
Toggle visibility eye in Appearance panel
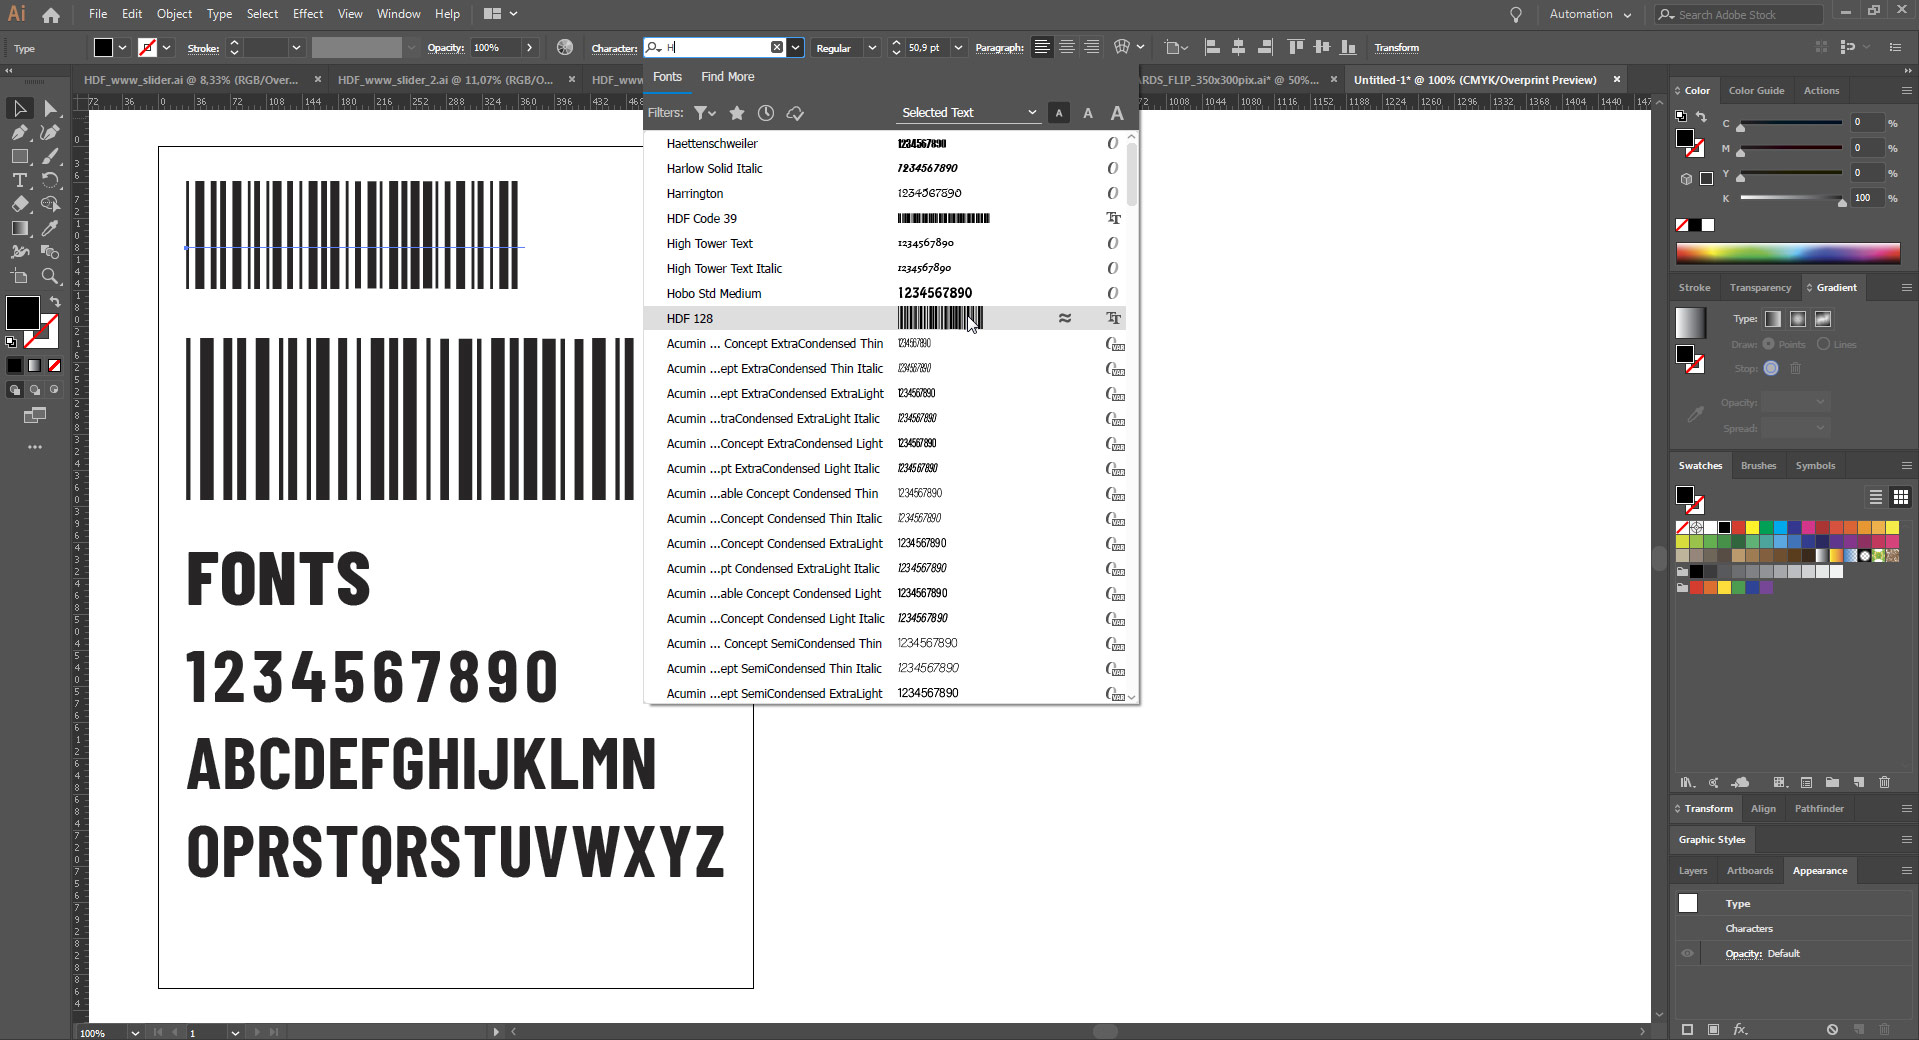point(1687,953)
